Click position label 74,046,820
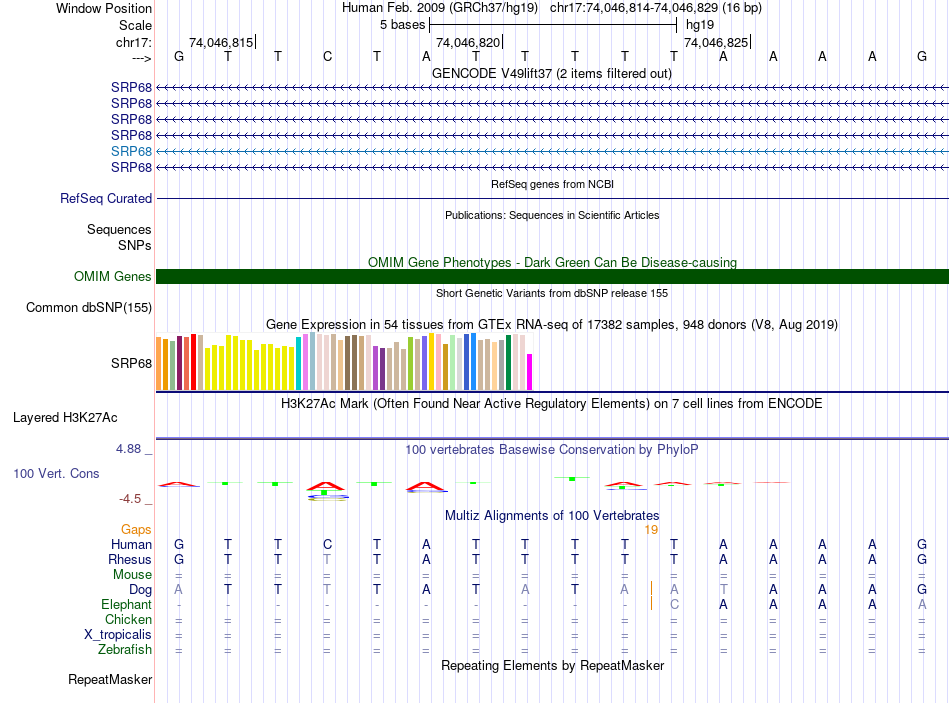950x703 pixels. (x=468, y=42)
